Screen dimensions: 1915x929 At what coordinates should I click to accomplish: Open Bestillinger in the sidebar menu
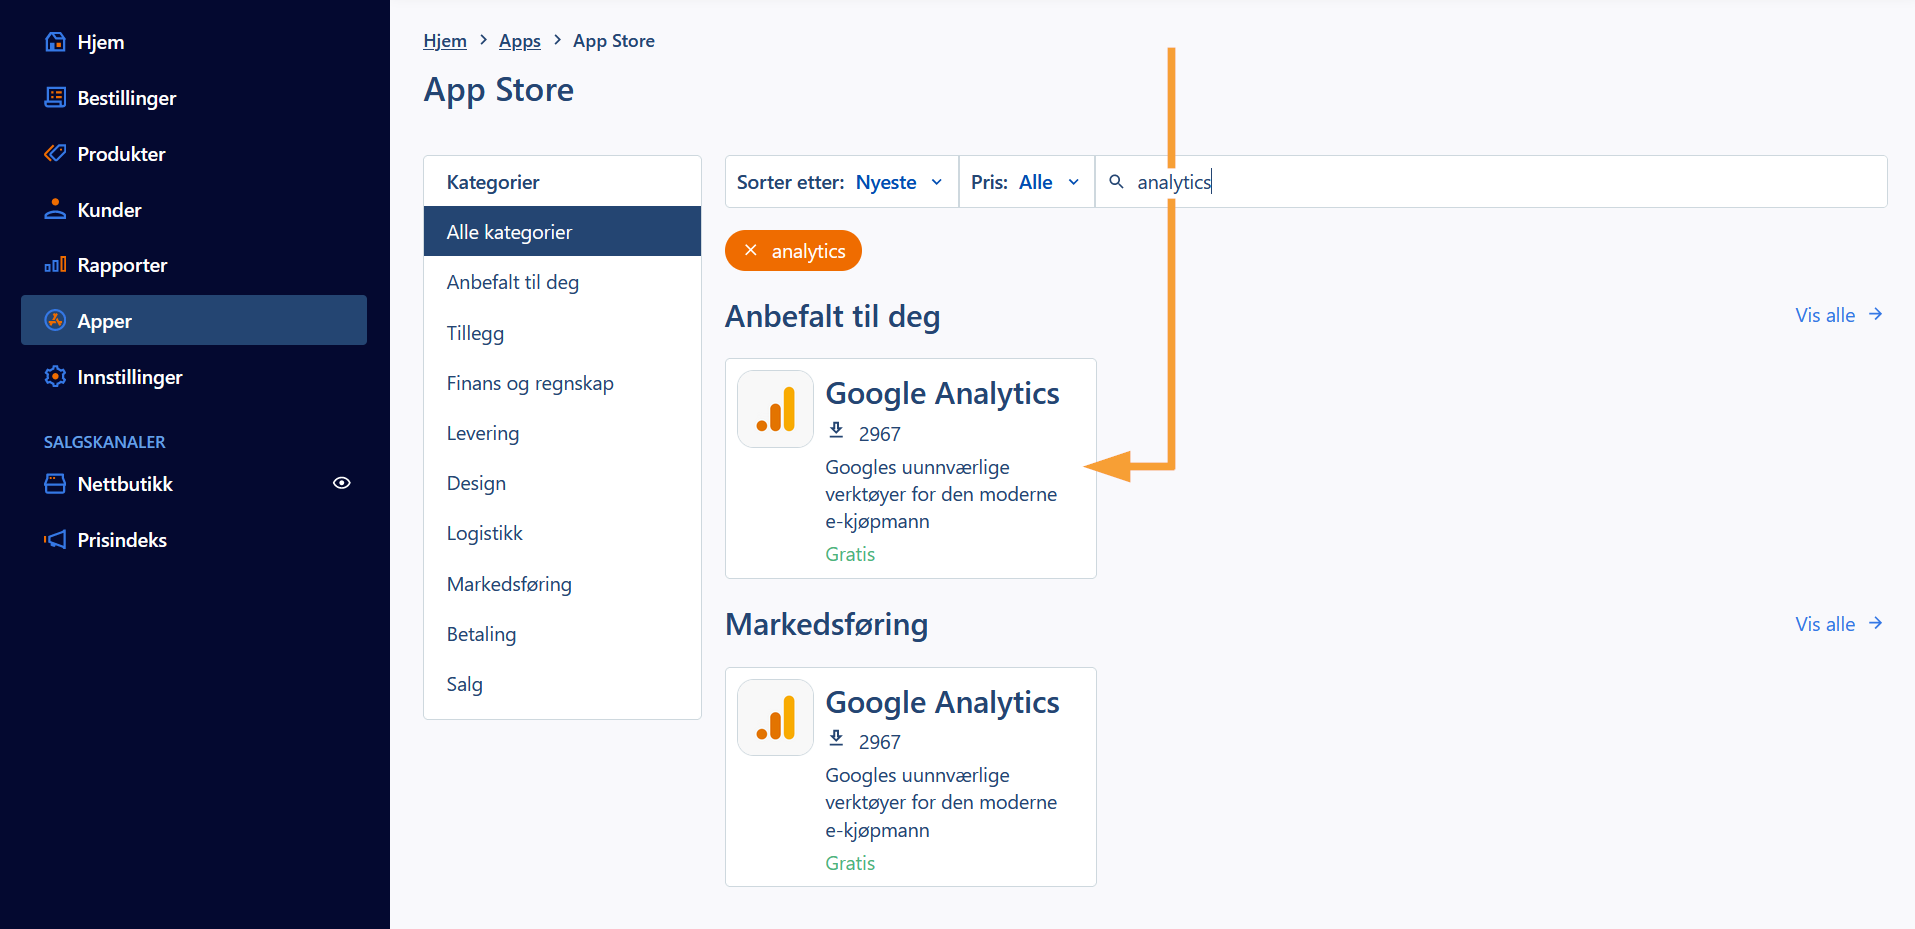[194, 98]
